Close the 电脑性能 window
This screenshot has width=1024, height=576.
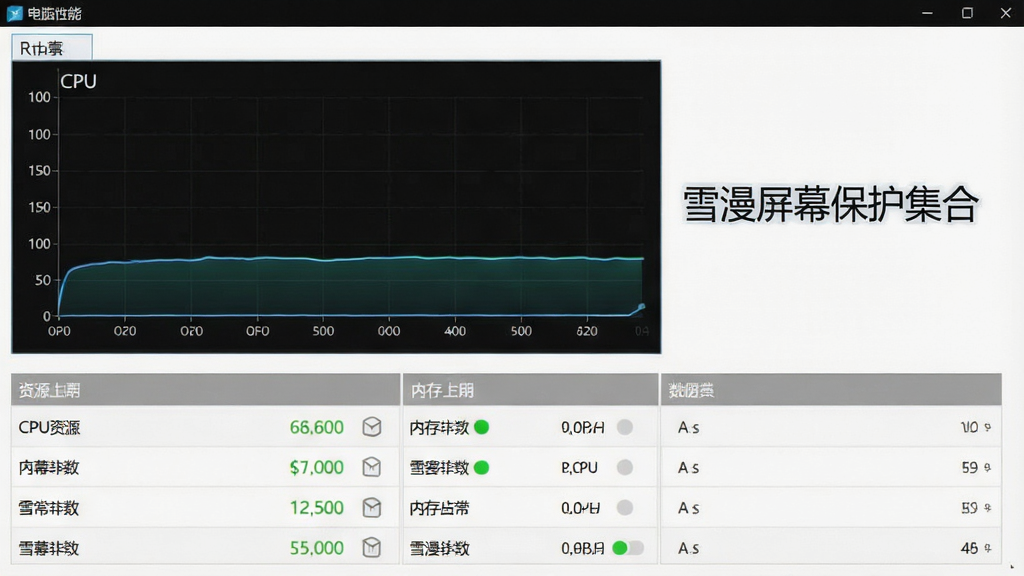[1006, 13]
